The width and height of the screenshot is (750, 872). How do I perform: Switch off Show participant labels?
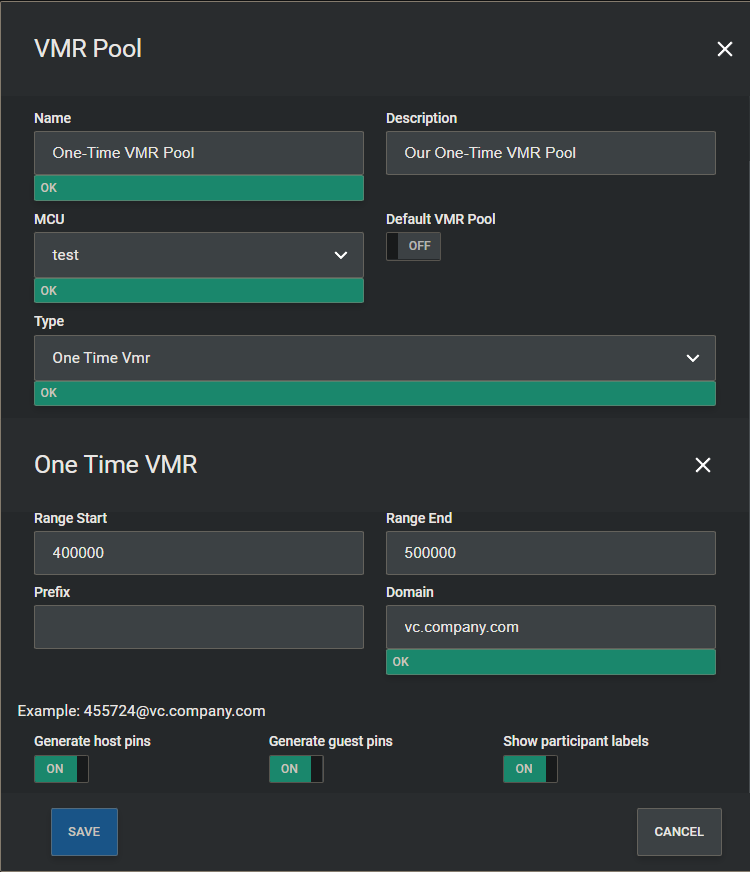(x=530, y=769)
